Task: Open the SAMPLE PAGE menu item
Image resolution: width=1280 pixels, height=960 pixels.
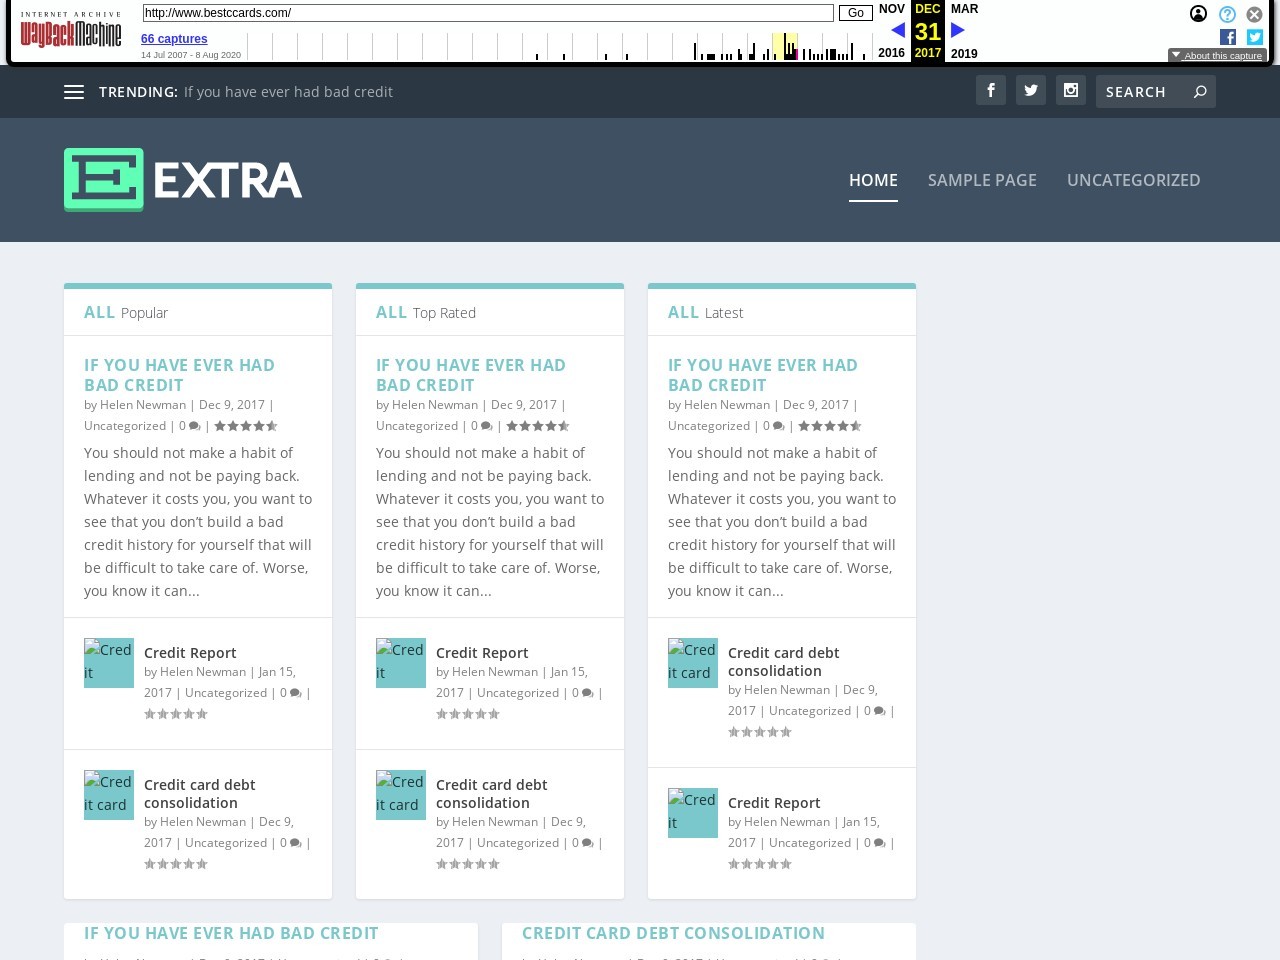Action: pyautogui.click(x=982, y=180)
